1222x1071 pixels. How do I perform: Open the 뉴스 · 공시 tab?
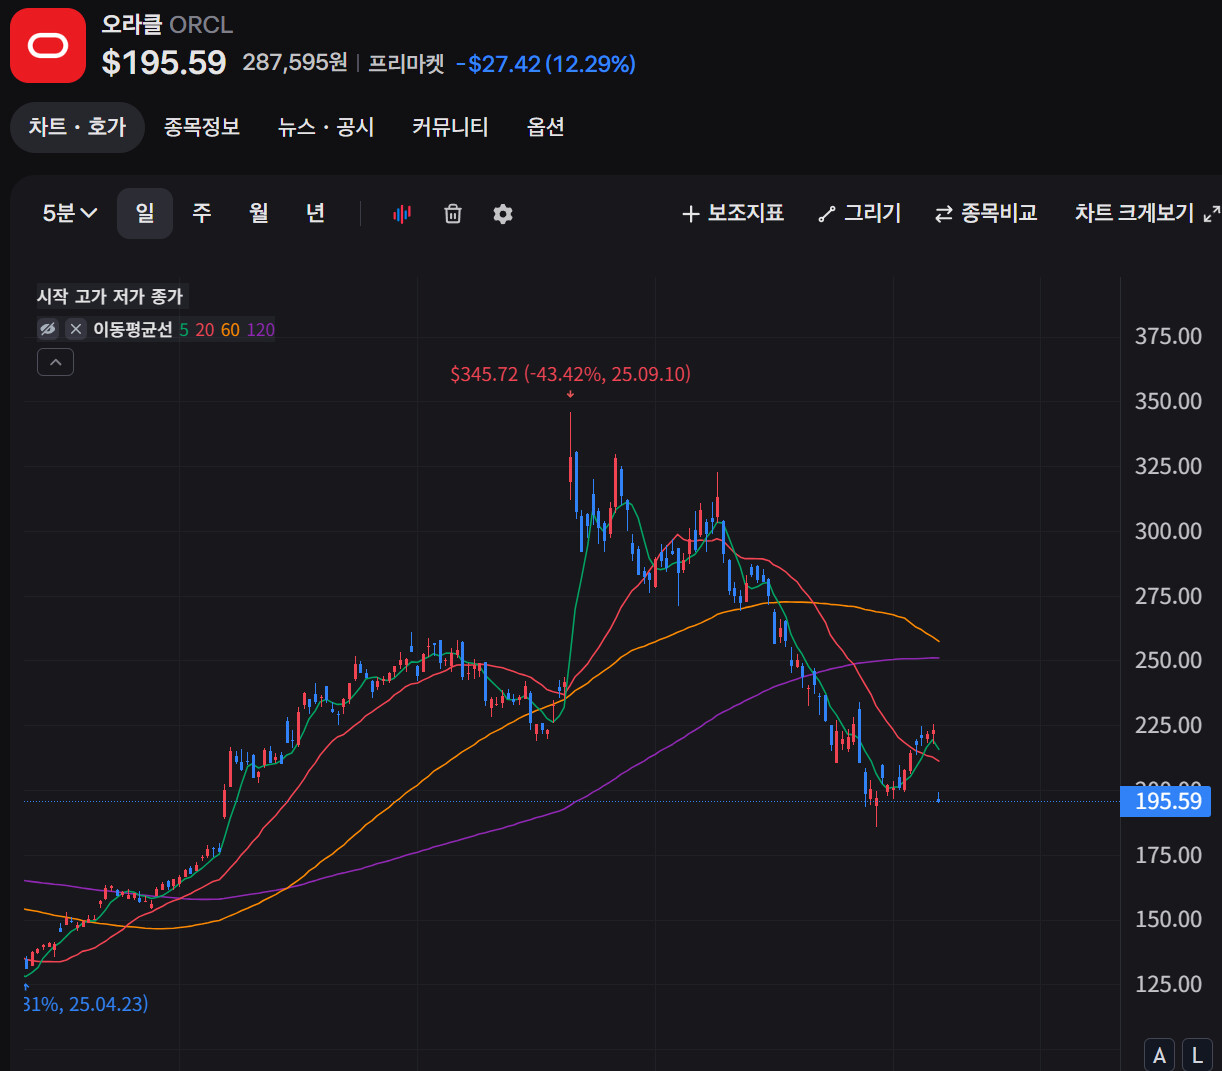click(326, 127)
